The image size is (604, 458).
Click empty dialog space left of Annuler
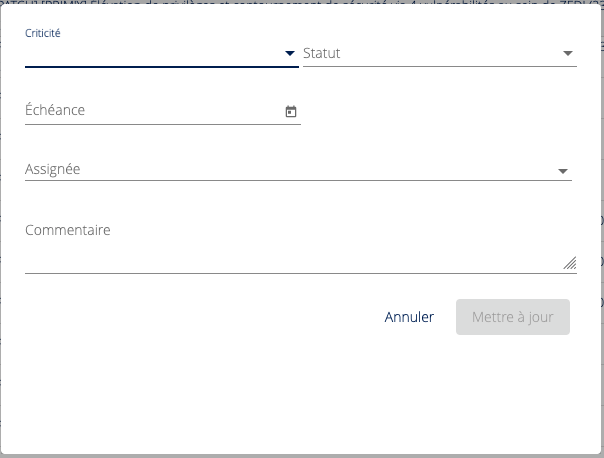tap(200, 317)
